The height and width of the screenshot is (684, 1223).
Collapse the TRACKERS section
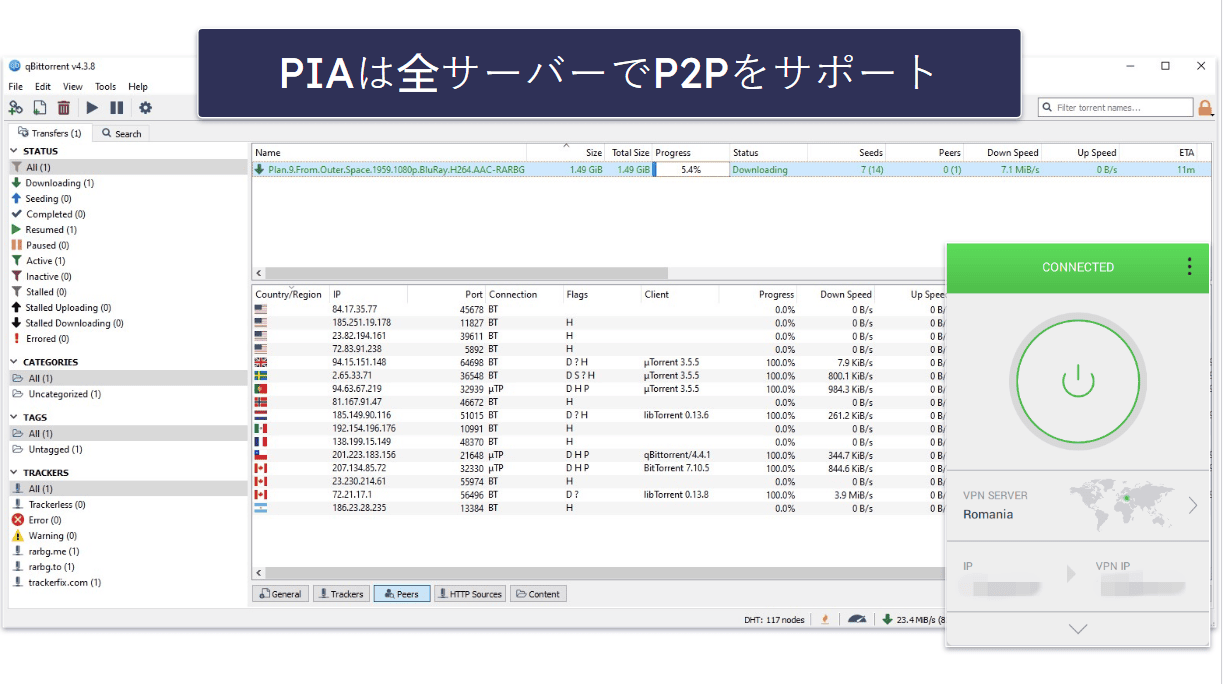point(15,473)
